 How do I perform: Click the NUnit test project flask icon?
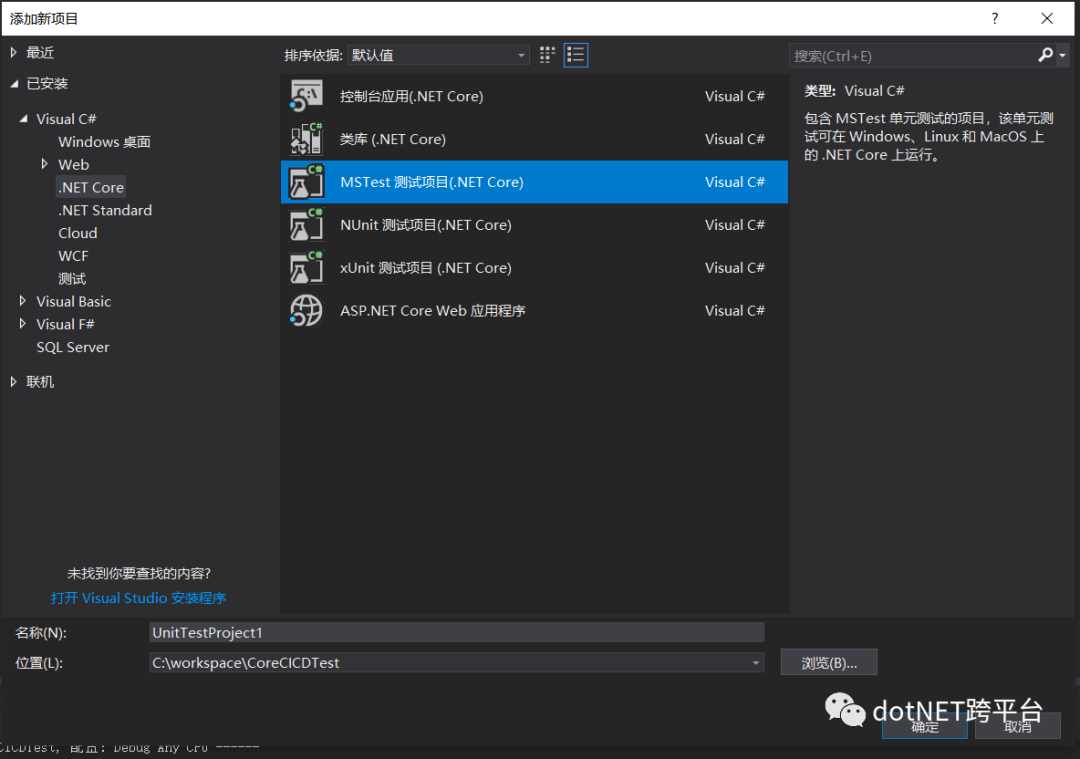point(307,225)
